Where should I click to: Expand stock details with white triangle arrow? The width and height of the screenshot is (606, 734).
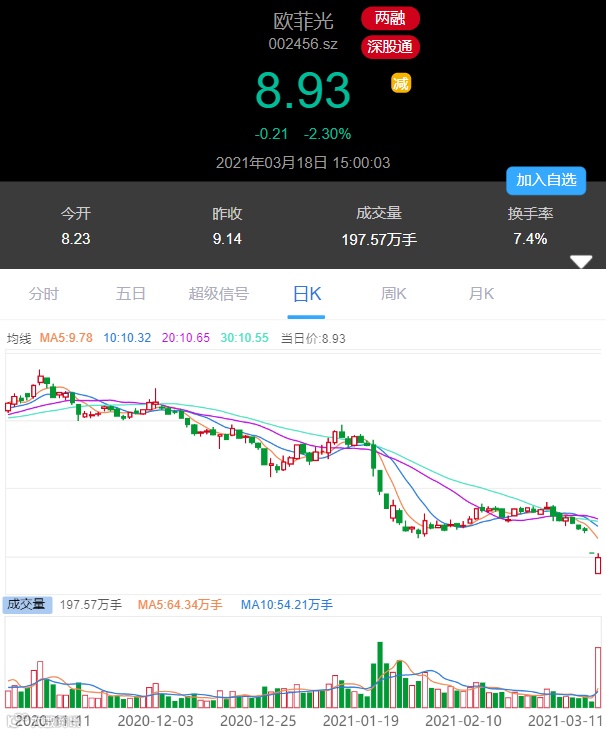(x=581, y=261)
